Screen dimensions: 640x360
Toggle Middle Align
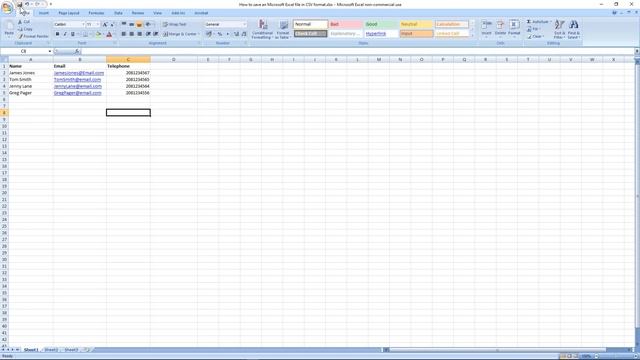131,24
